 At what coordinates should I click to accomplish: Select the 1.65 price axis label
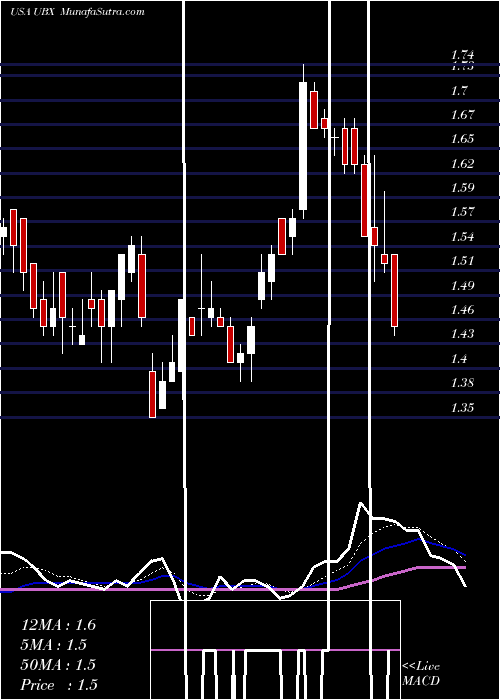pyautogui.click(x=462, y=139)
